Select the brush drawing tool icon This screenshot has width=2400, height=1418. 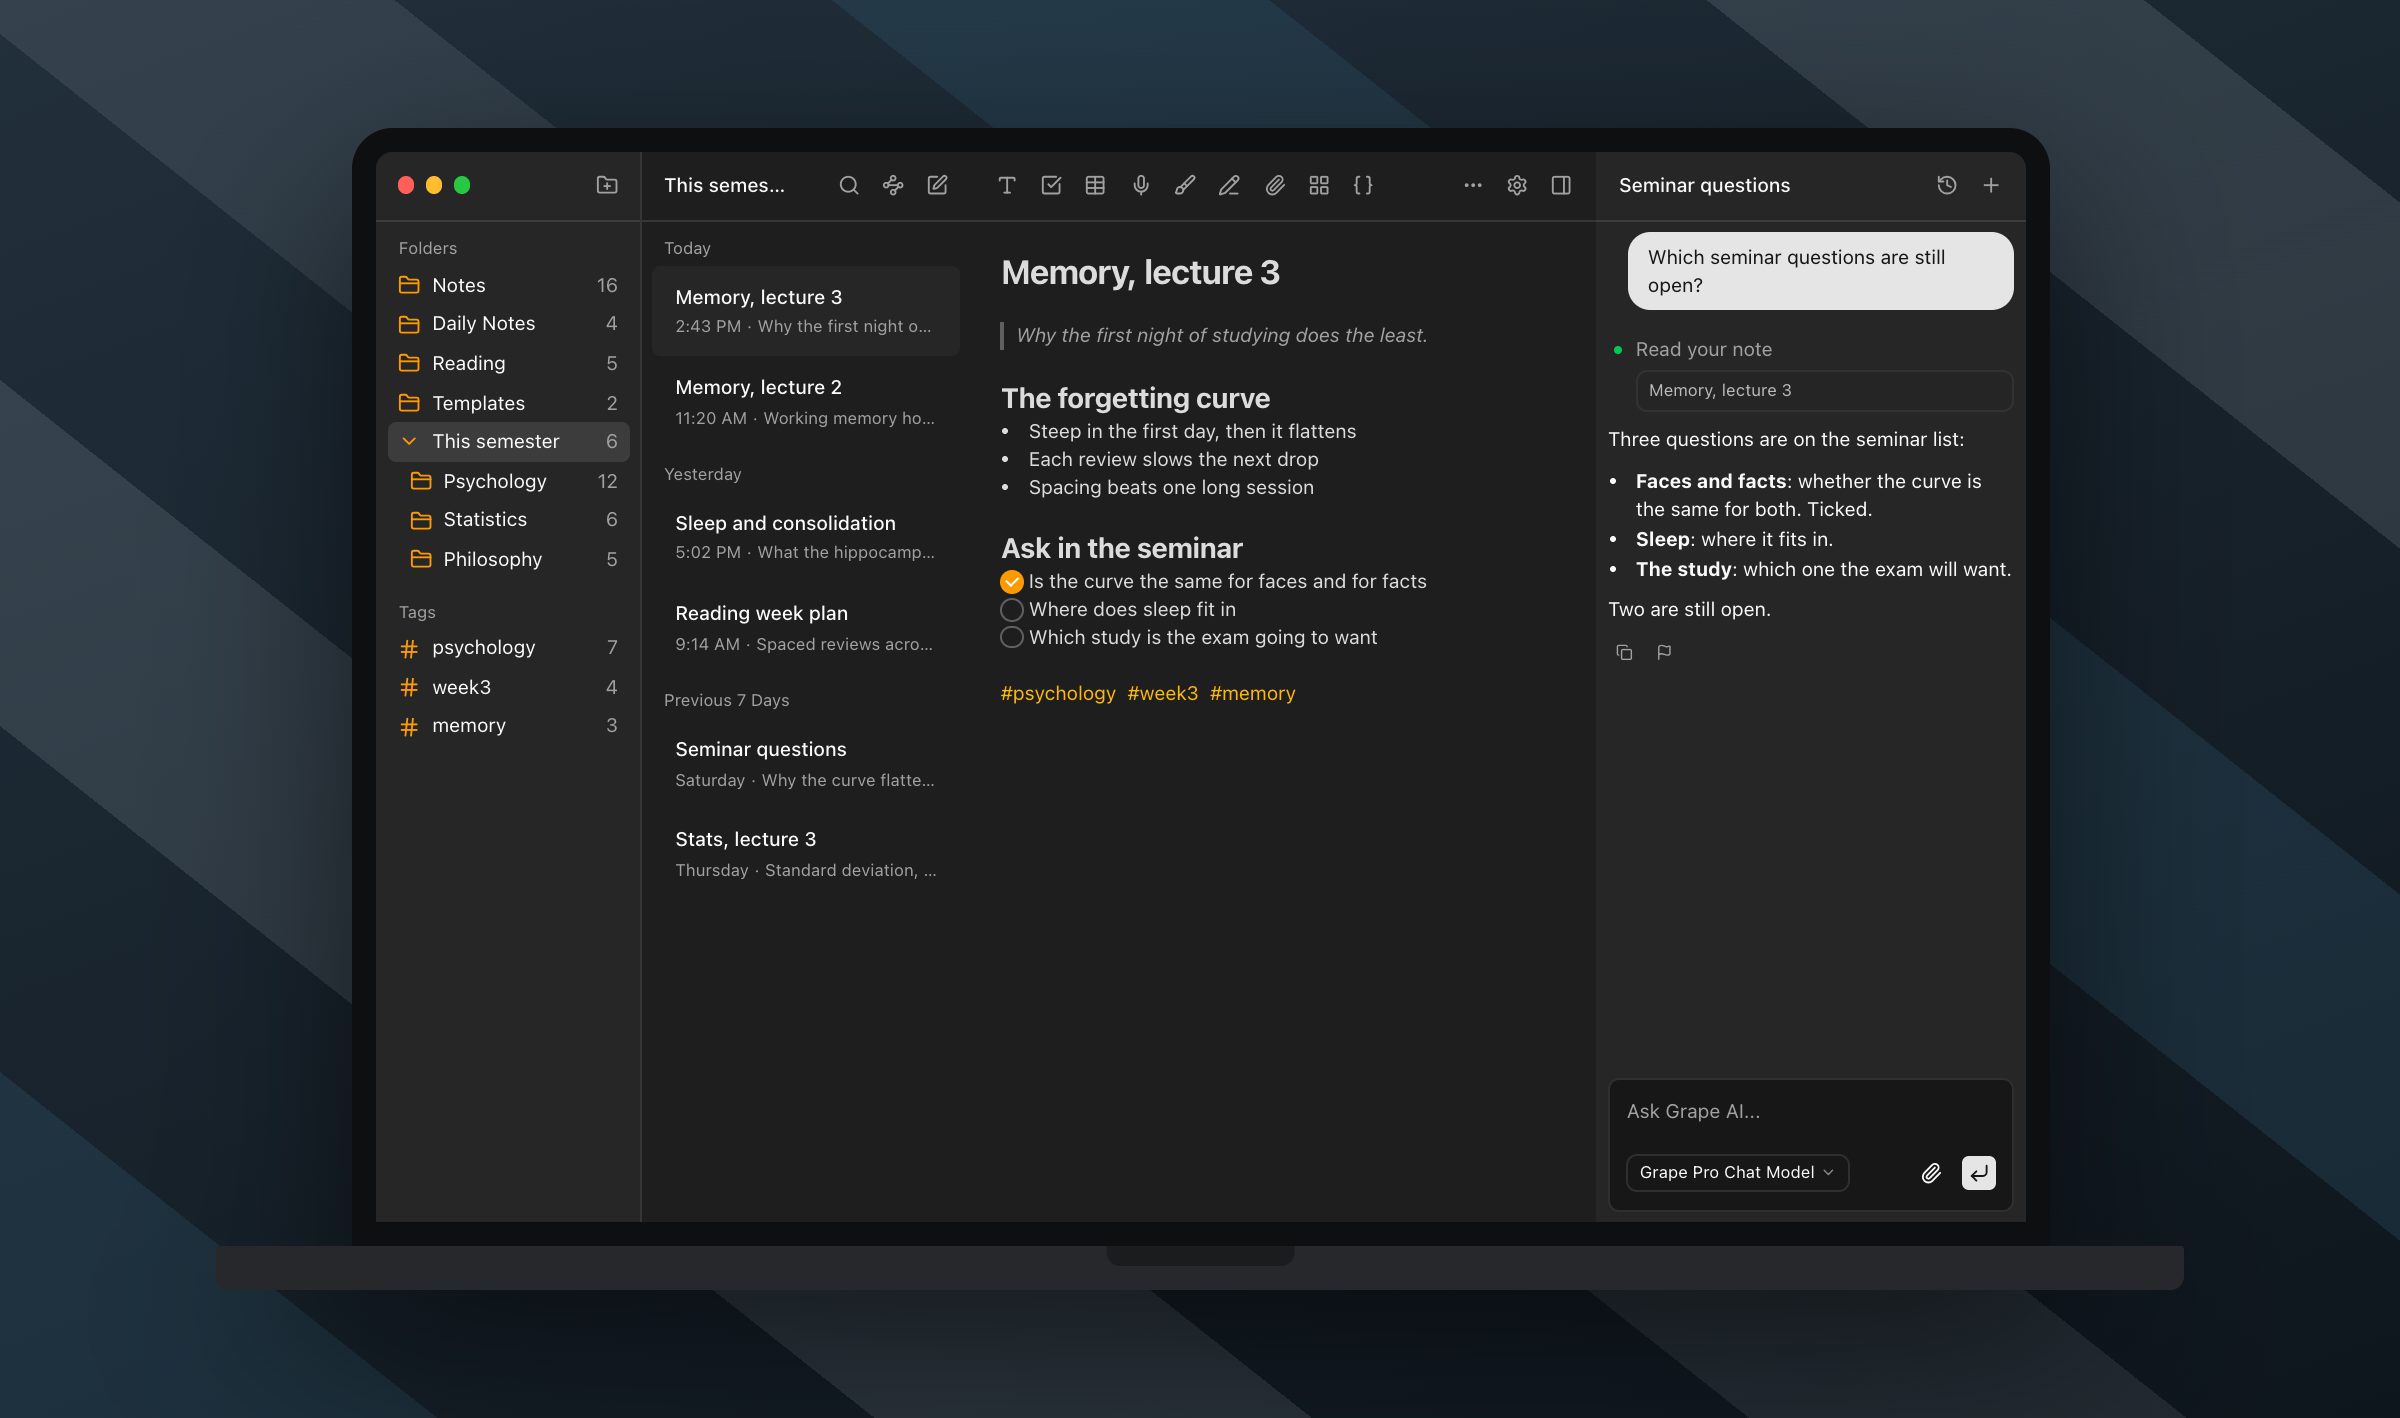(1185, 185)
